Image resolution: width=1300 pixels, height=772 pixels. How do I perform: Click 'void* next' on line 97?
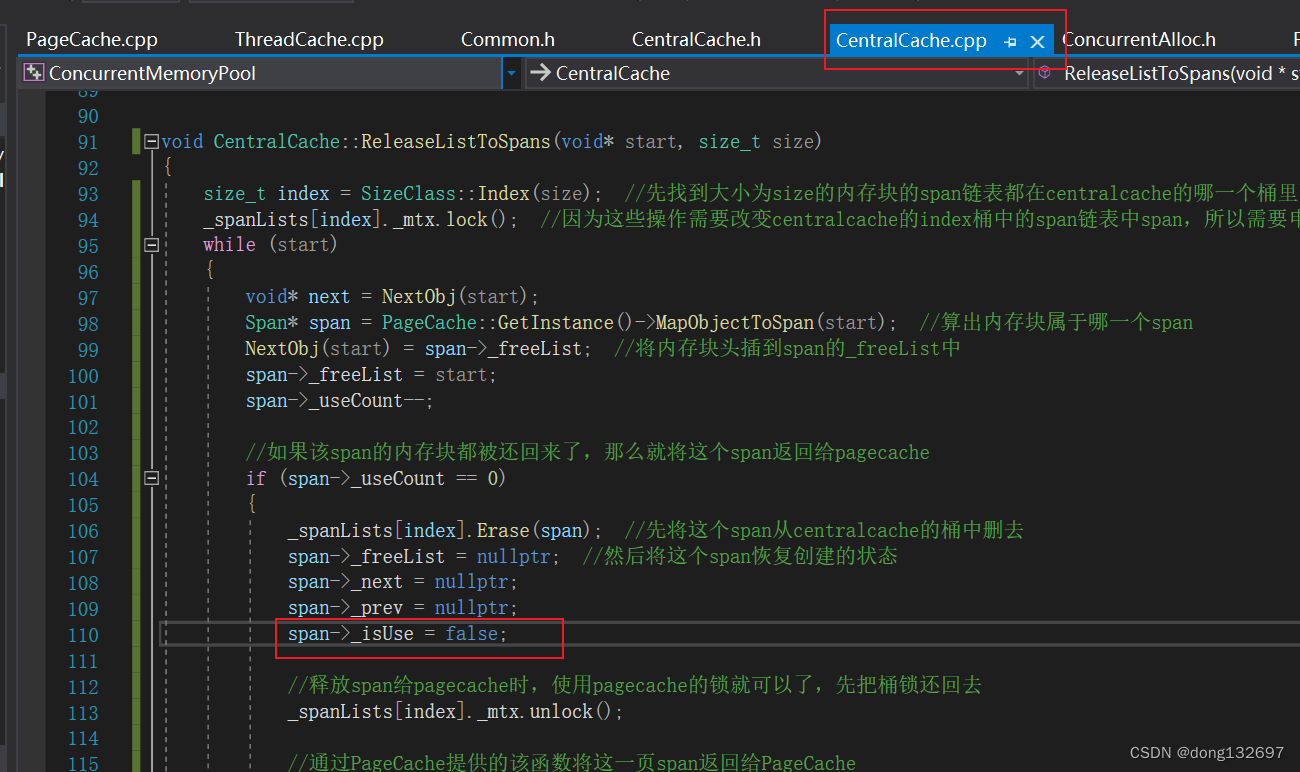click(298, 297)
